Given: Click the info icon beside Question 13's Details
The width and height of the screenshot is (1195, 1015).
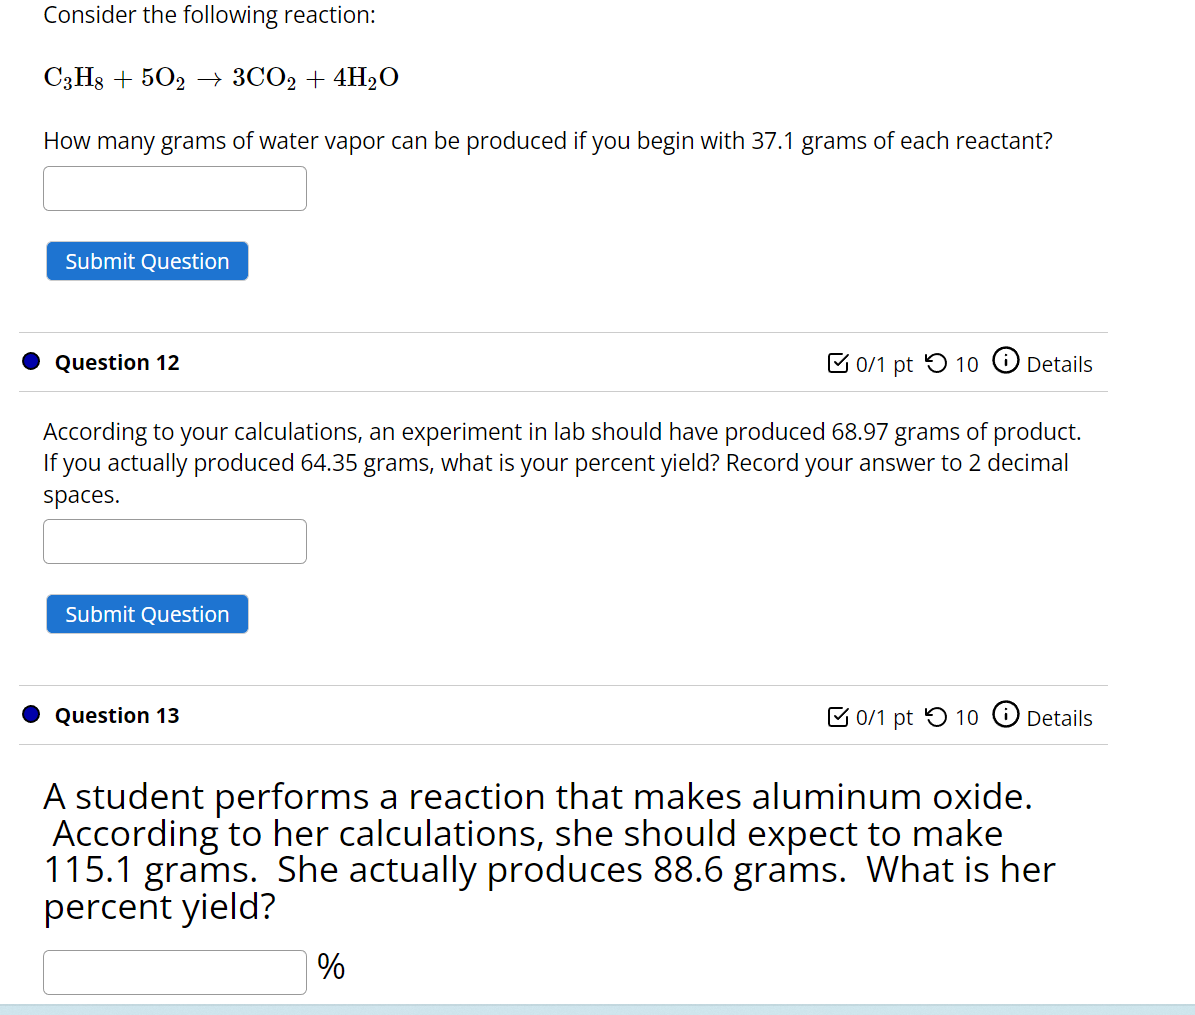Looking at the screenshot, I should [1004, 713].
